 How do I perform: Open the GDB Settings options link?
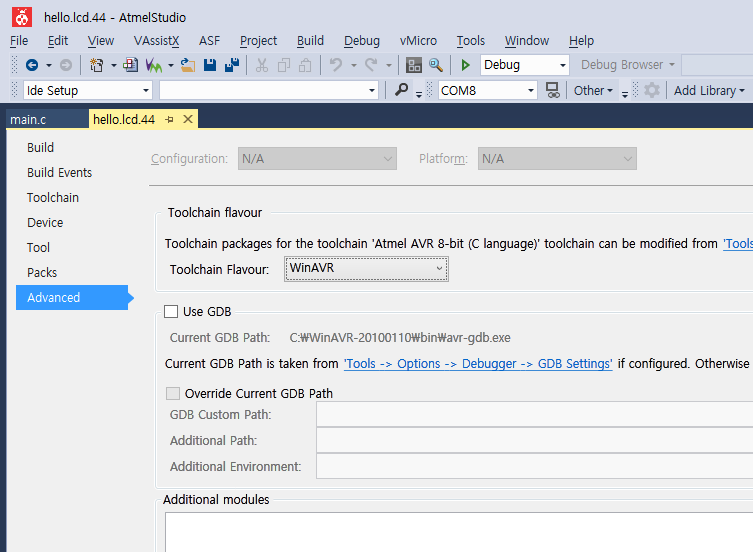478,364
